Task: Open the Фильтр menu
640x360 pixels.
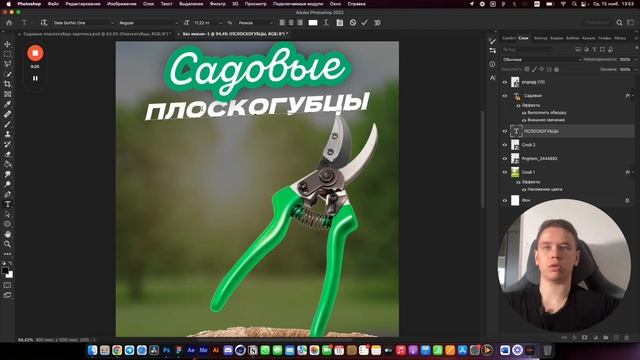Action: point(218,4)
